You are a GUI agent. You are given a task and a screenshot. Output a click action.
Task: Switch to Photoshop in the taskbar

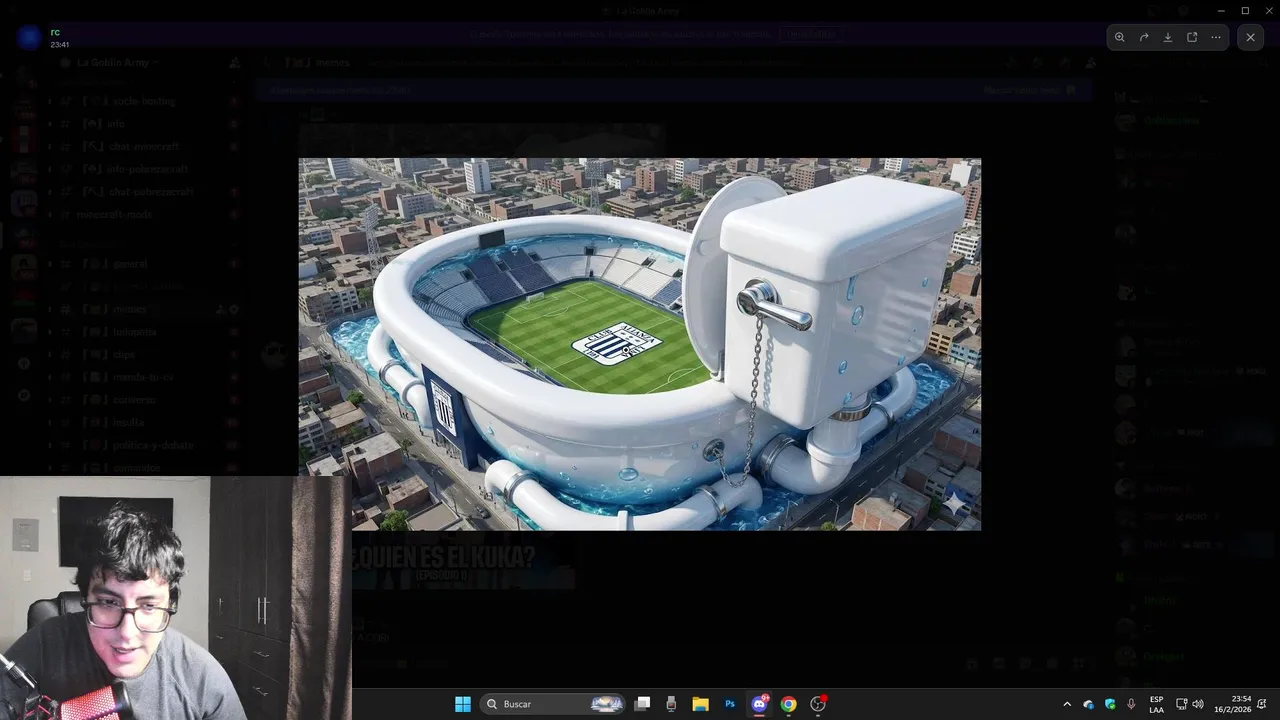[730, 704]
